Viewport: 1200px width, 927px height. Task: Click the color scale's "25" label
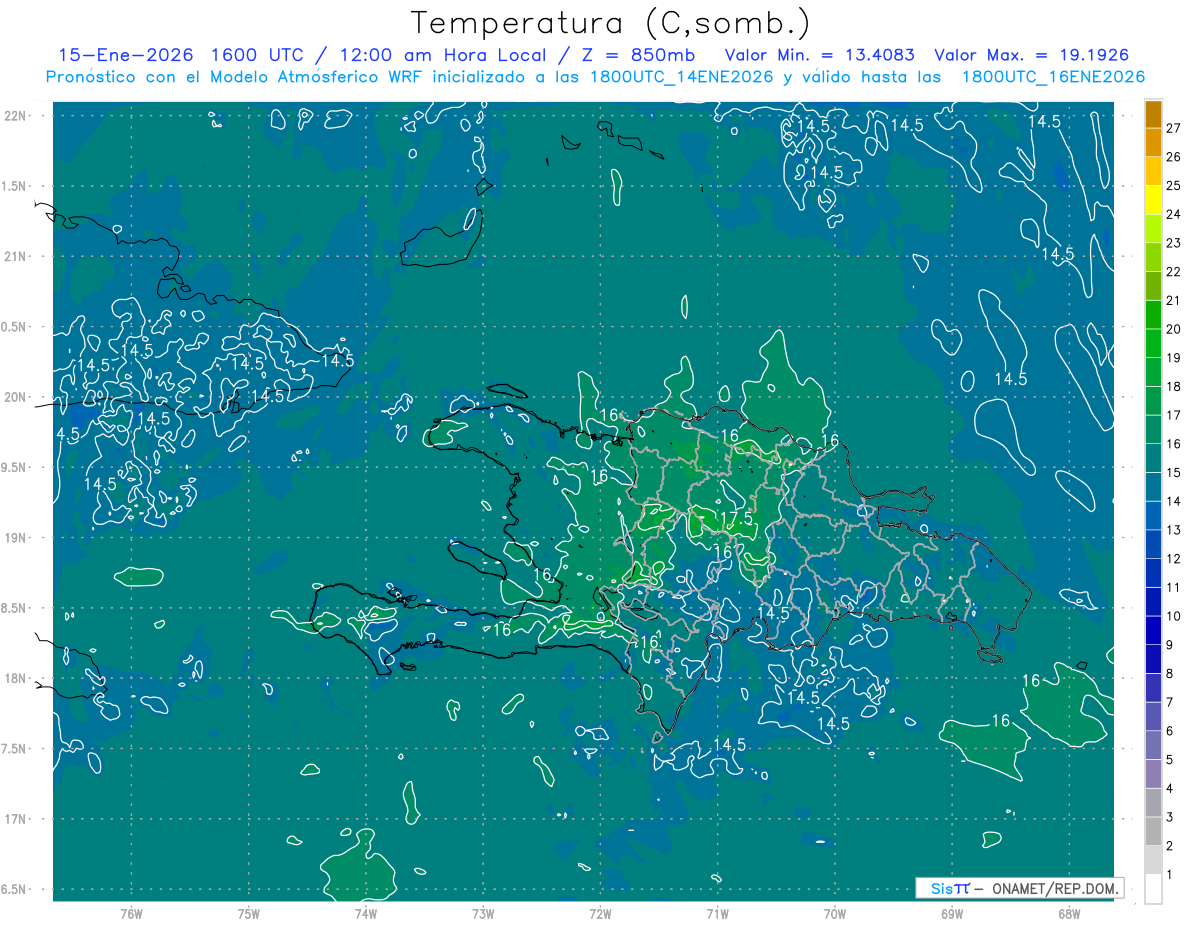[x=1175, y=186]
